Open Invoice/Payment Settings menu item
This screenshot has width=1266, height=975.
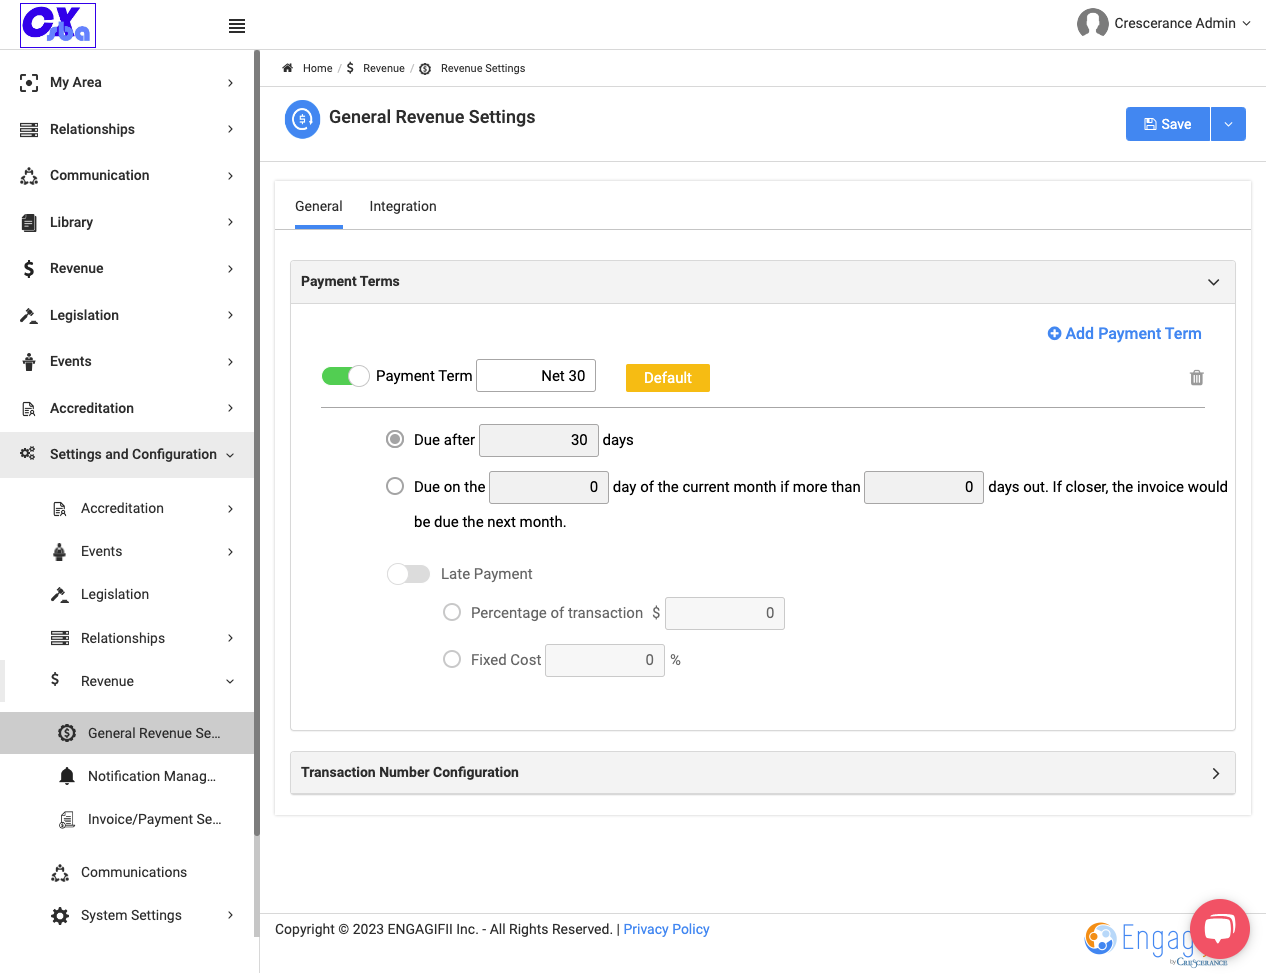pyautogui.click(x=155, y=819)
